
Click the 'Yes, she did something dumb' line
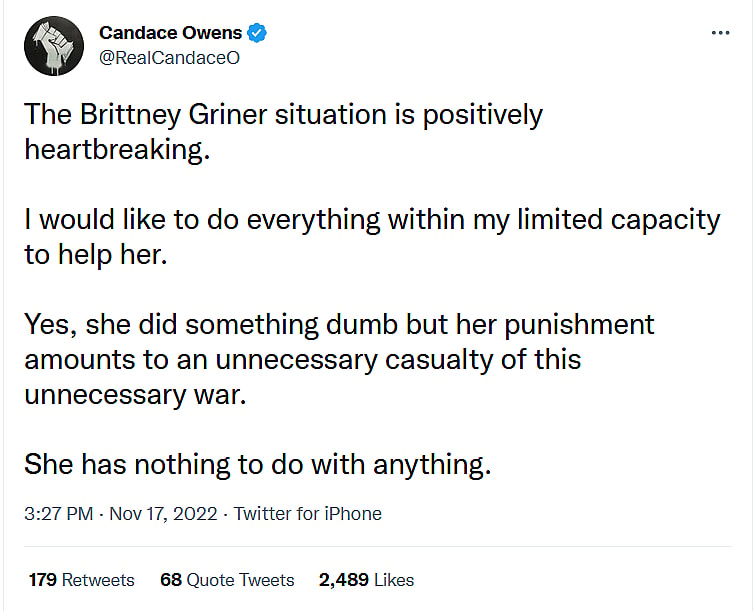339,325
